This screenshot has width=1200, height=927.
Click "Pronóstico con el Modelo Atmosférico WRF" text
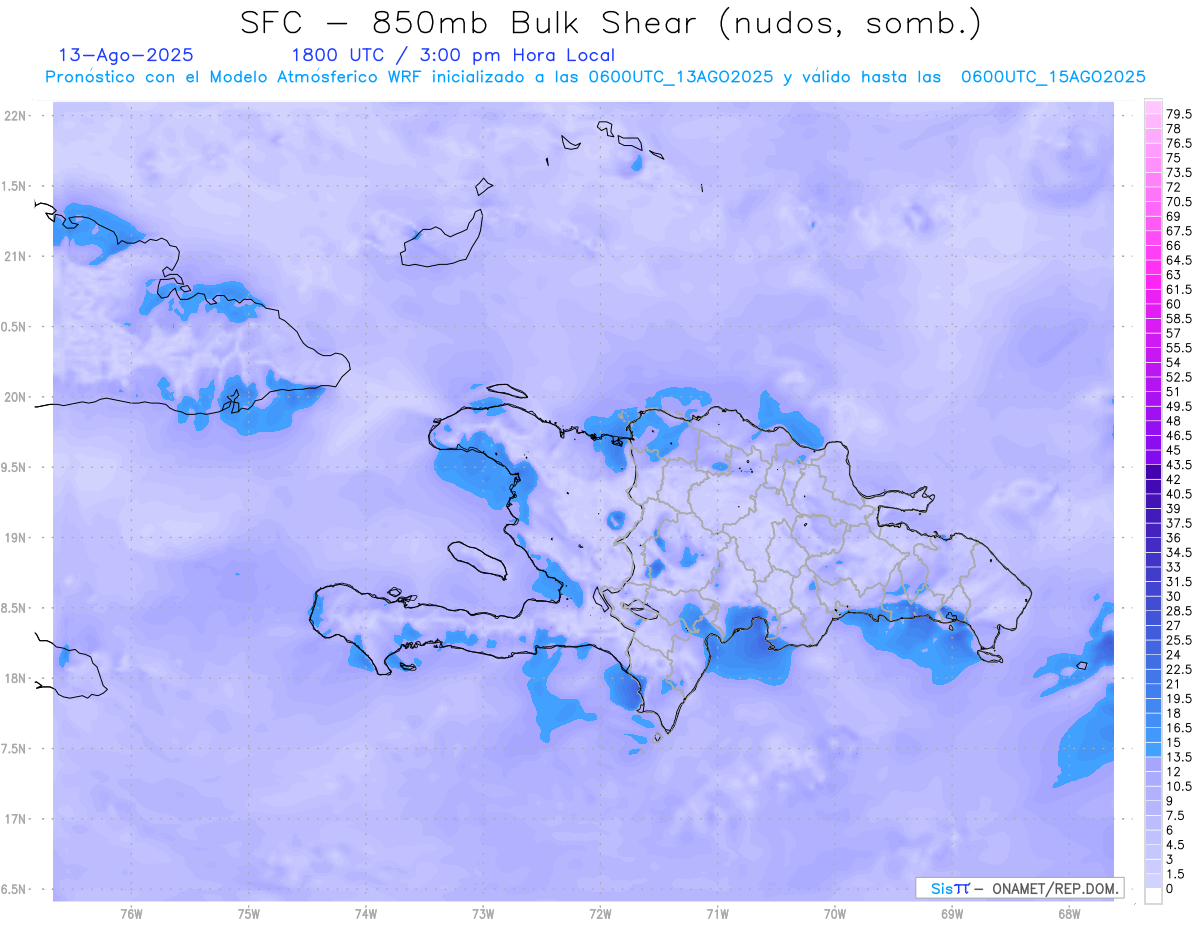pyautogui.click(x=236, y=77)
